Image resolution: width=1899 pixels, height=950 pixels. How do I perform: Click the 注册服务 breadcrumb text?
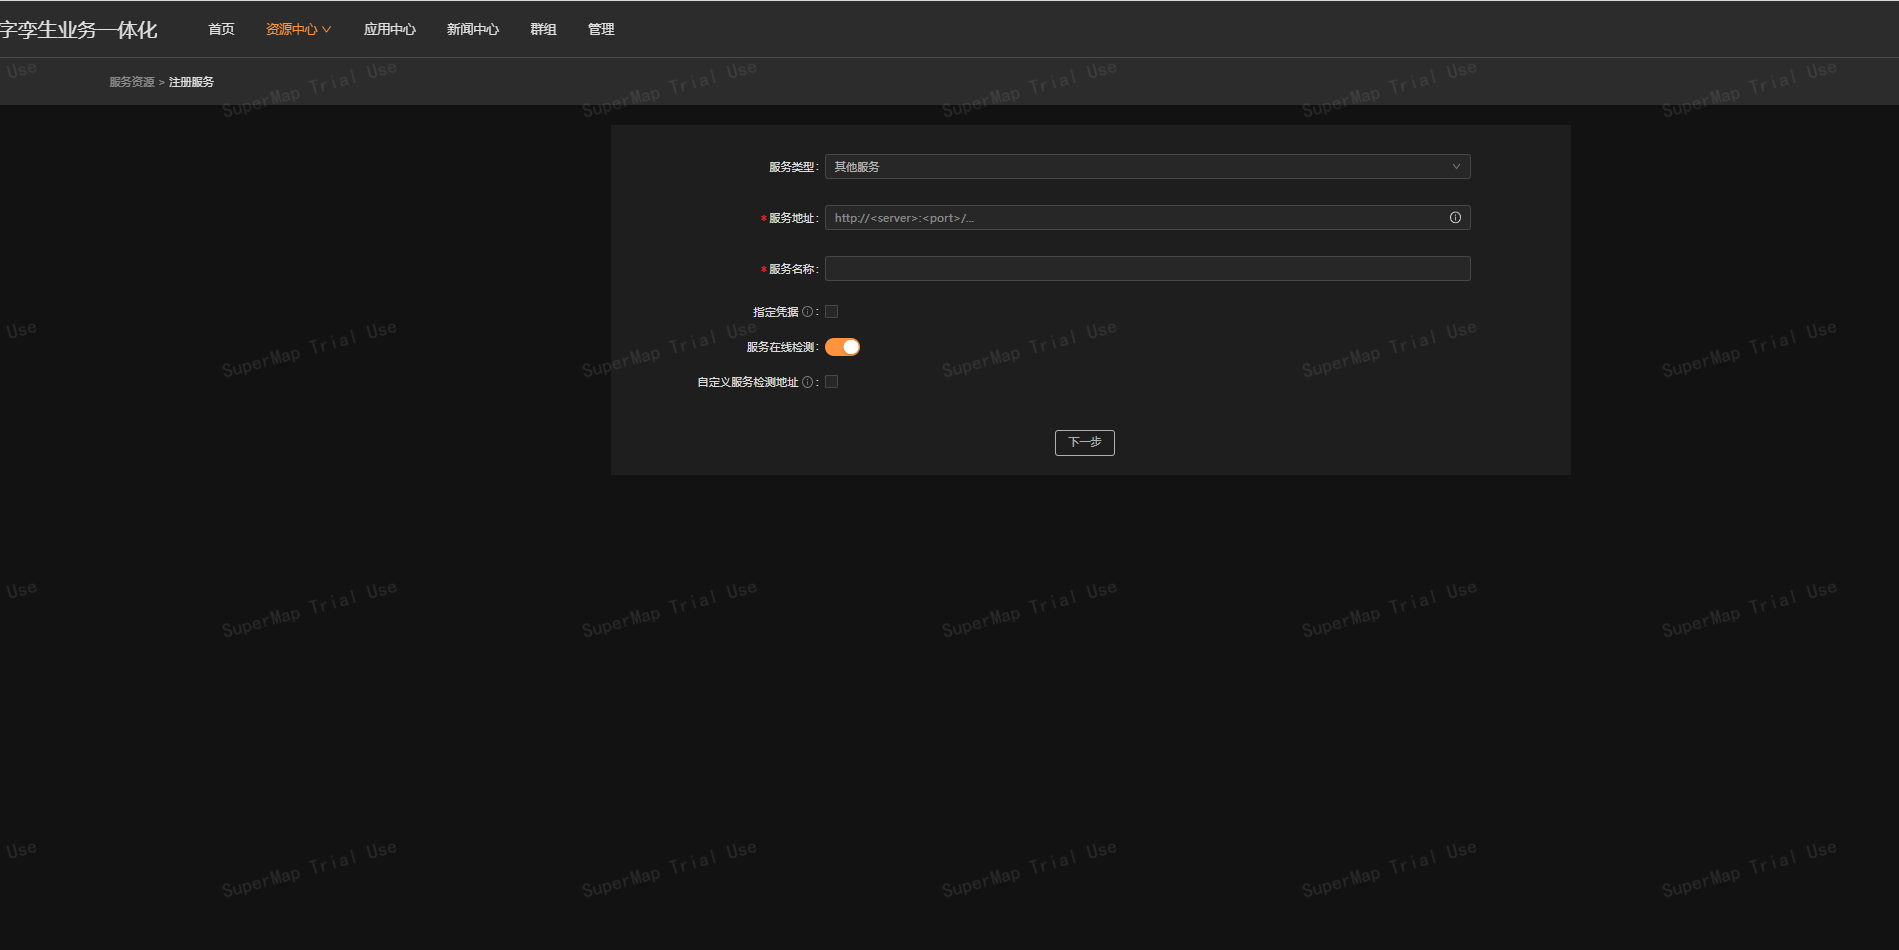click(191, 82)
